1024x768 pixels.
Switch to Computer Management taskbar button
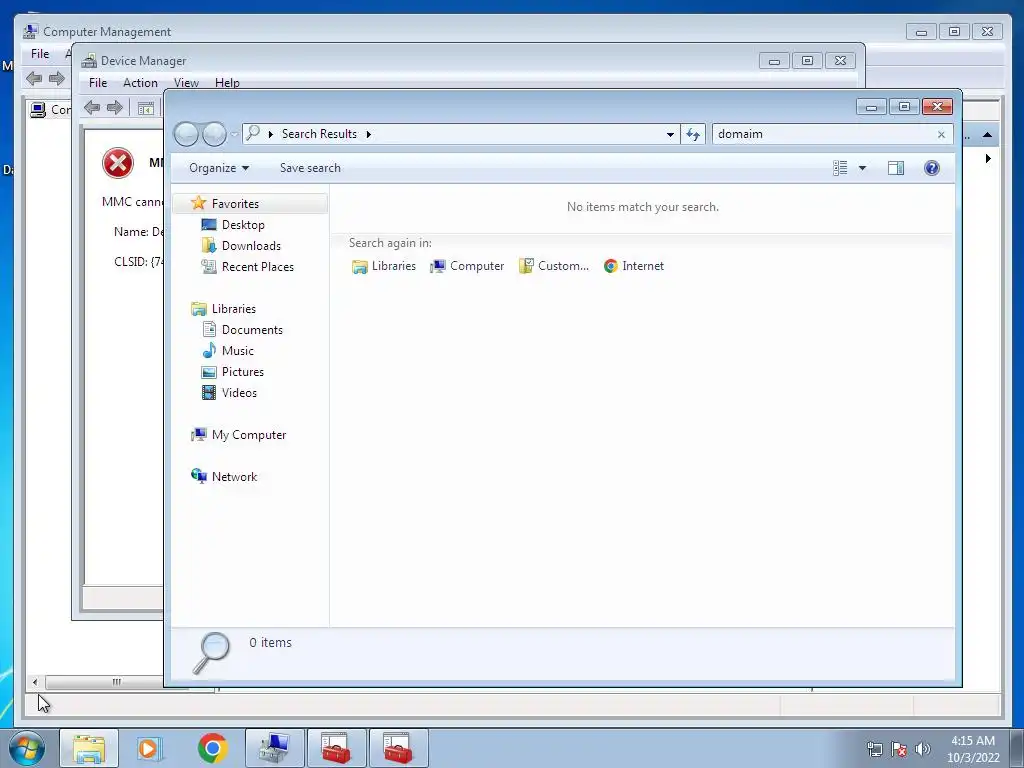point(274,748)
